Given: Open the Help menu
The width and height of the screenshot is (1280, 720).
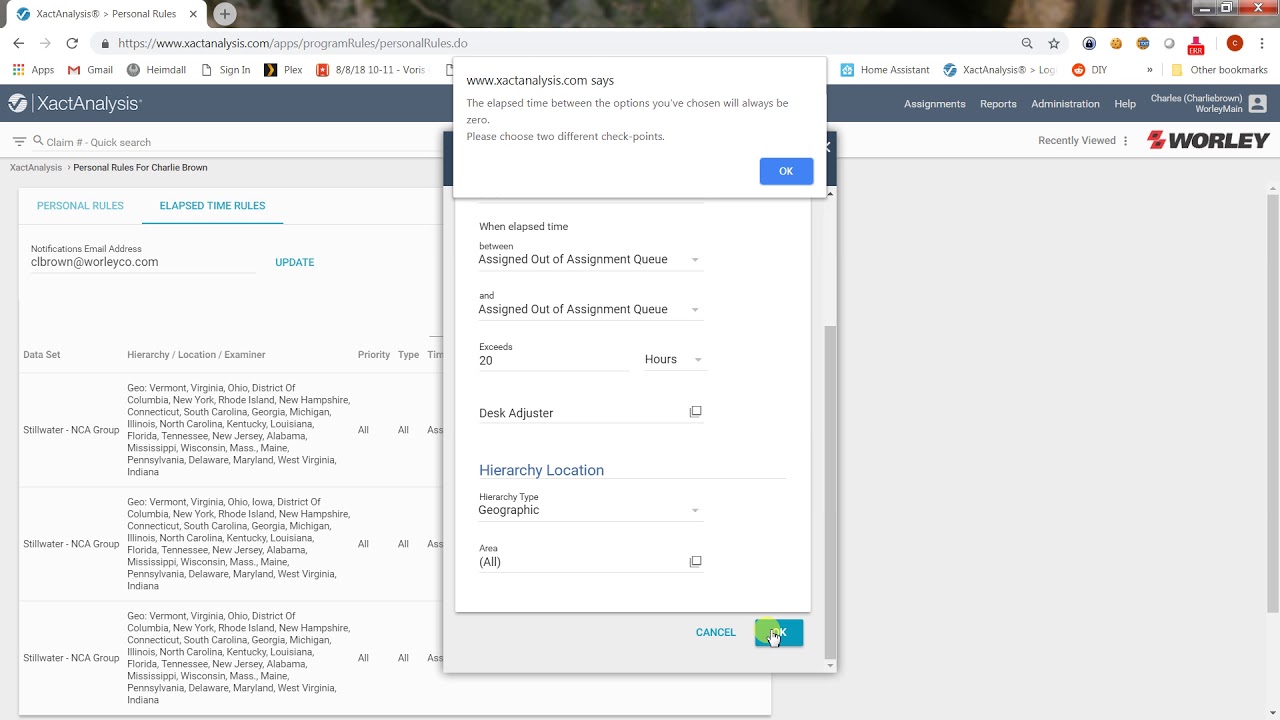Looking at the screenshot, I should [x=1125, y=104].
